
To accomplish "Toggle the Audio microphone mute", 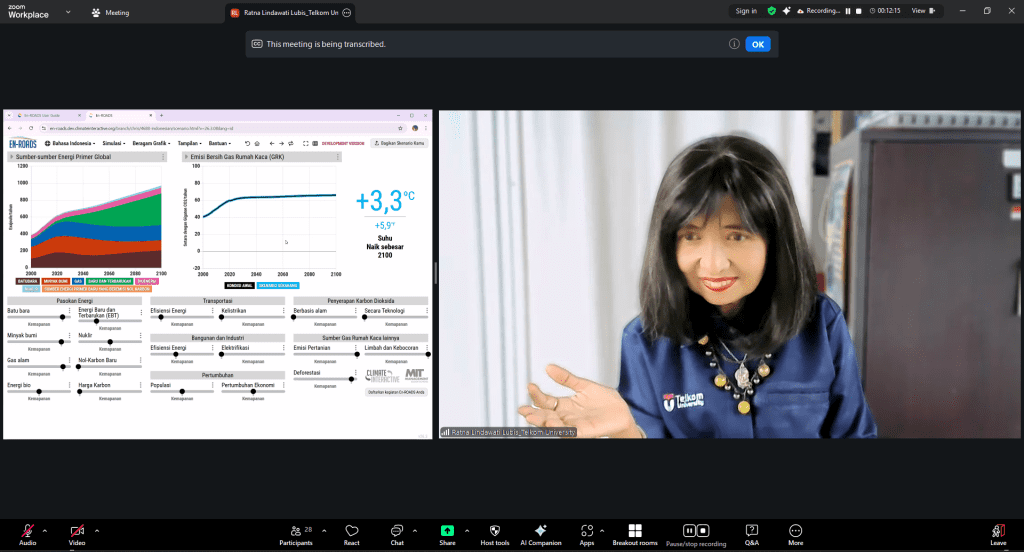I will [x=27, y=531].
